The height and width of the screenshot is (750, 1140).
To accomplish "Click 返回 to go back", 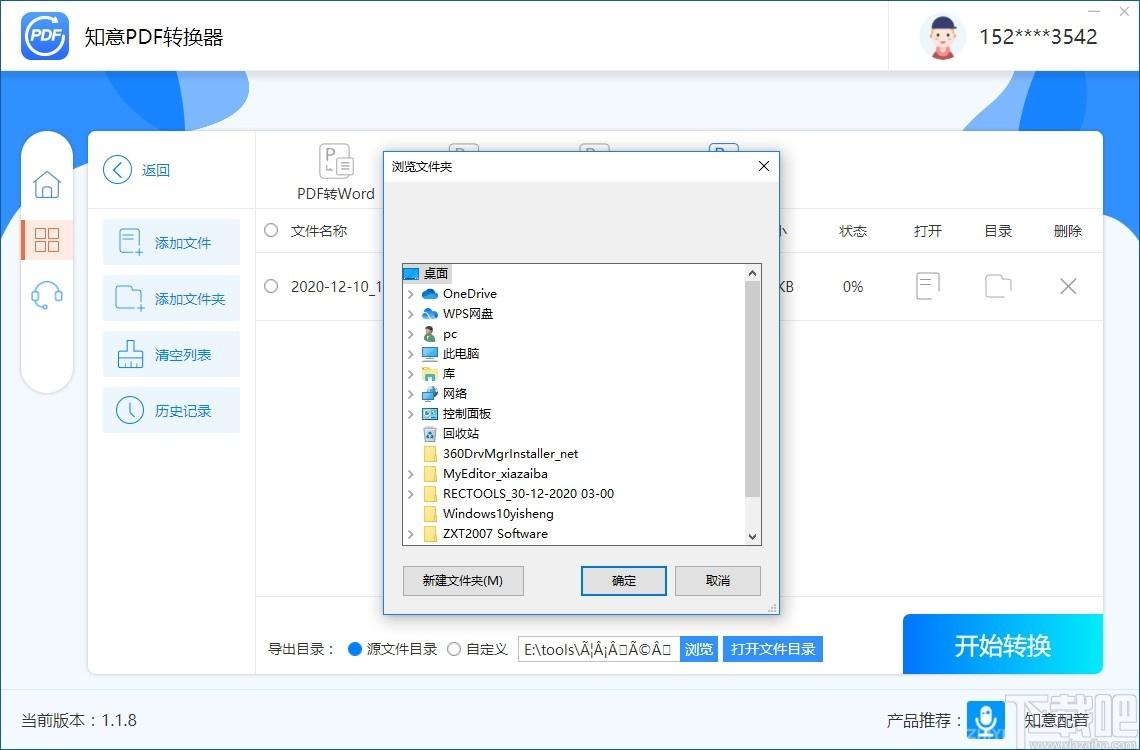I will [156, 170].
